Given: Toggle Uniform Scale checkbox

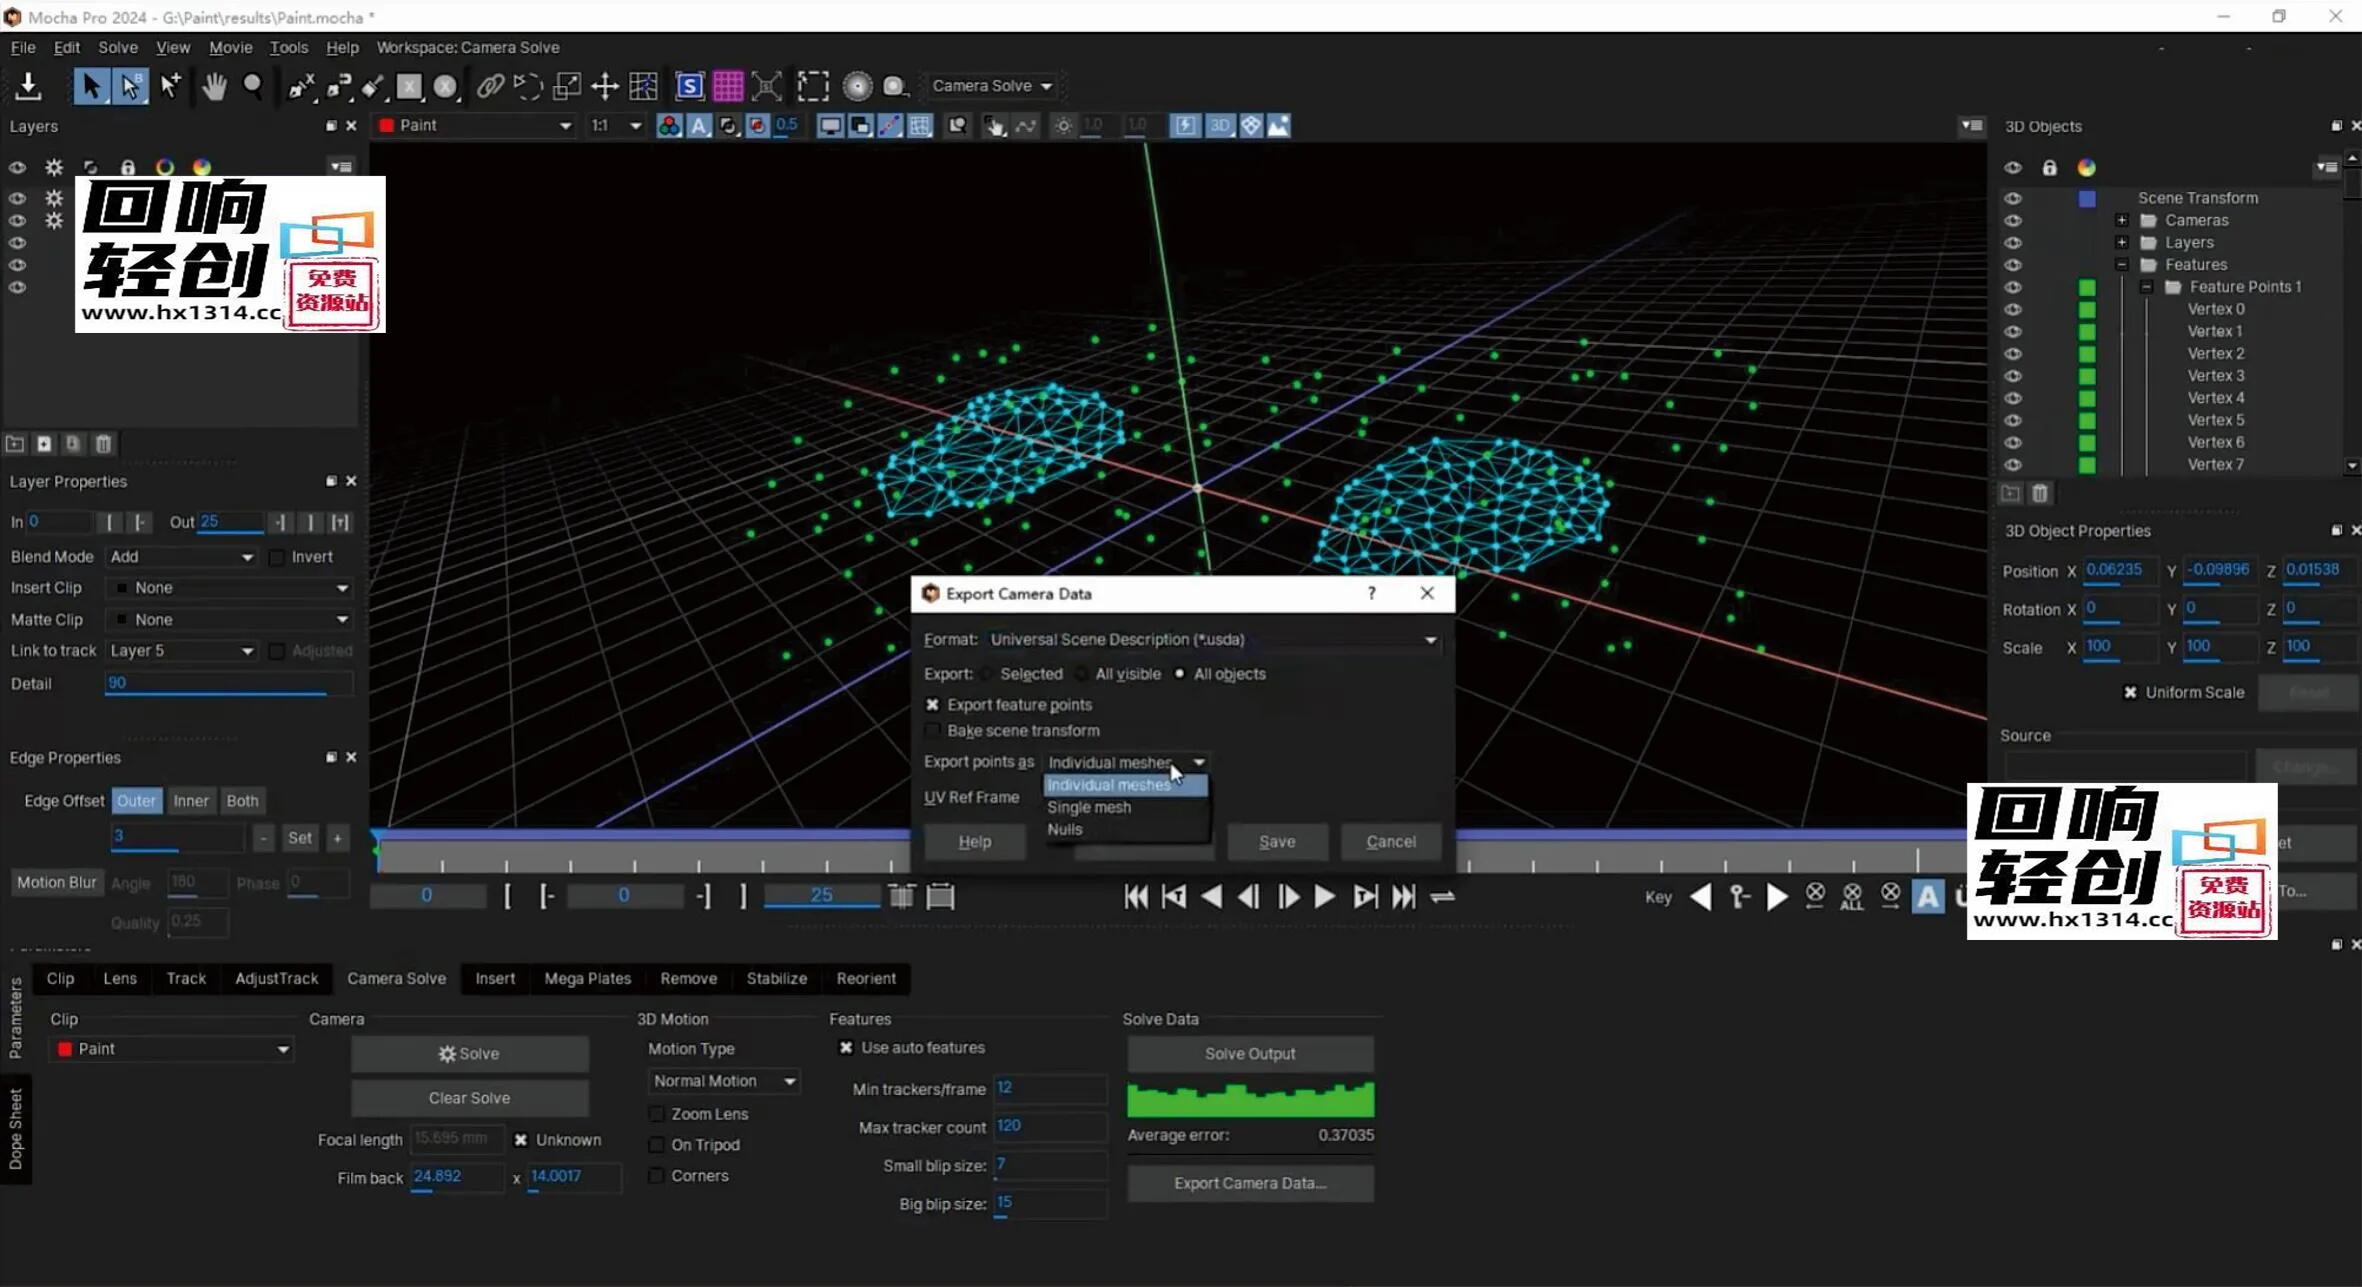Looking at the screenshot, I should click(2130, 692).
